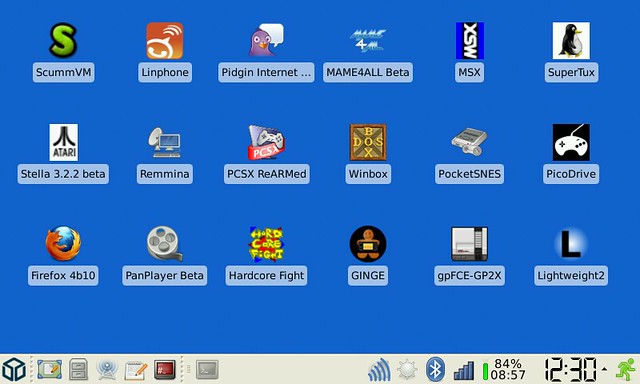
Task: Select the Remmina remote desktop icon
Action: point(165,142)
